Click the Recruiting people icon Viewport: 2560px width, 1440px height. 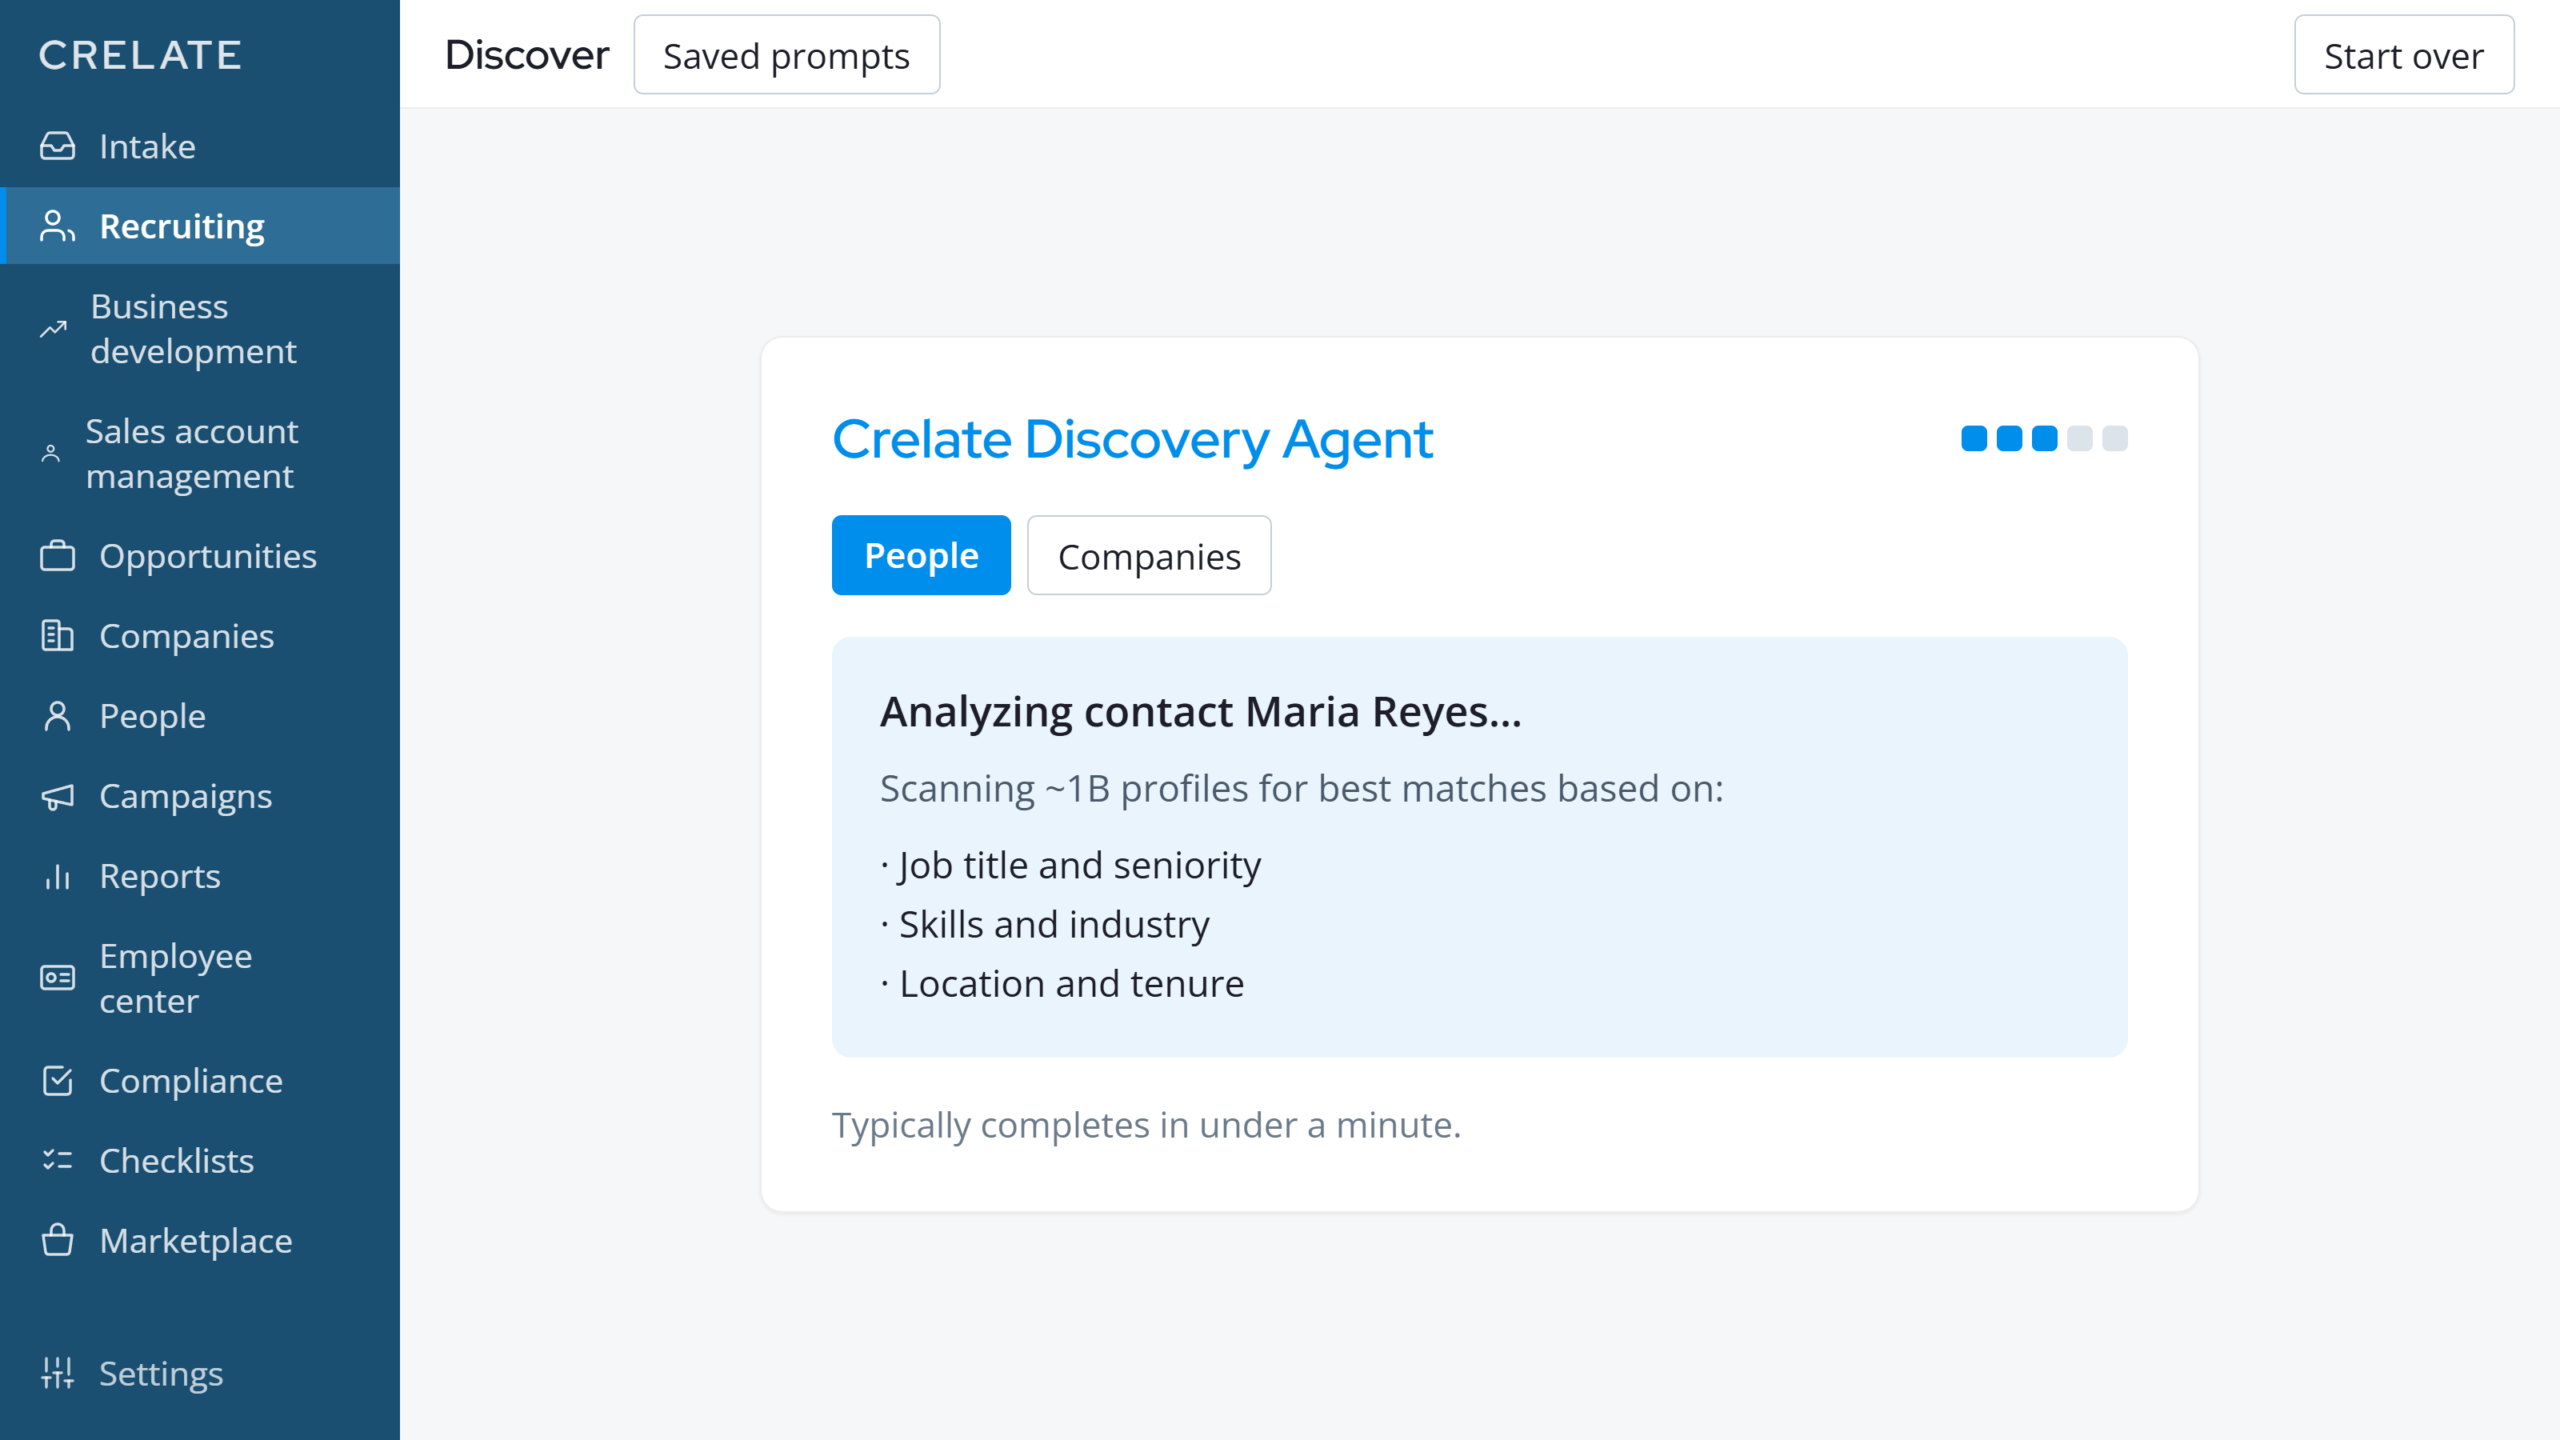(x=57, y=226)
